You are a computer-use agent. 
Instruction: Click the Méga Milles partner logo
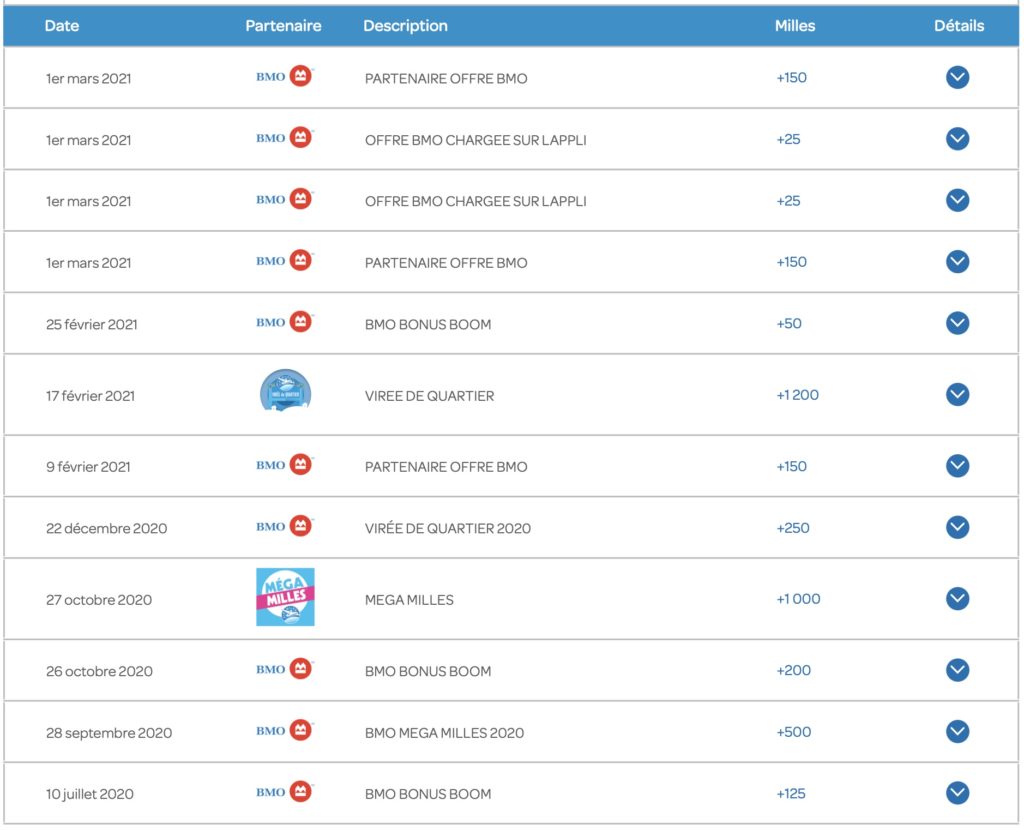285,597
